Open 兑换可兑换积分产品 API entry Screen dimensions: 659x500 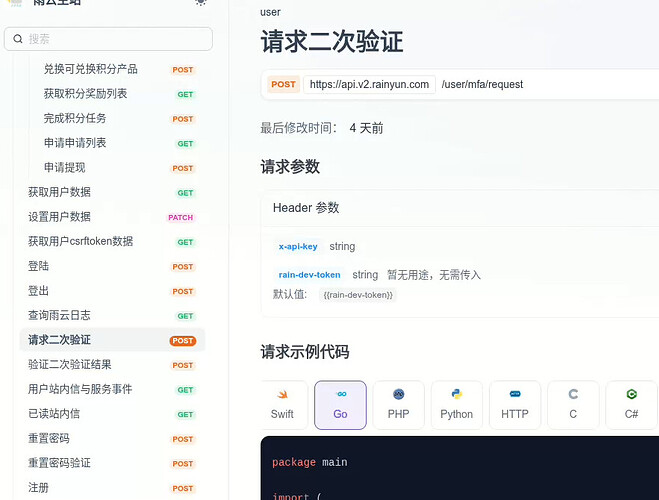(x=91, y=70)
